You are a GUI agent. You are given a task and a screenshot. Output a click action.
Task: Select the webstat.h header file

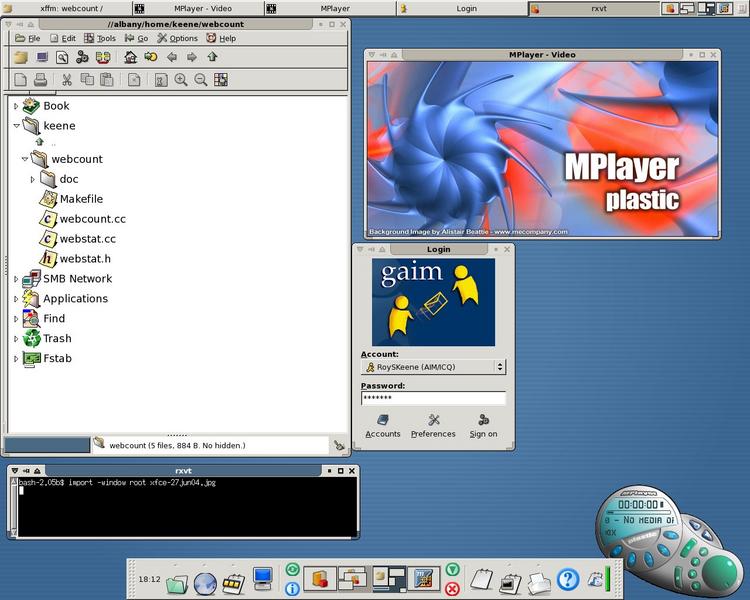[75, 259]
